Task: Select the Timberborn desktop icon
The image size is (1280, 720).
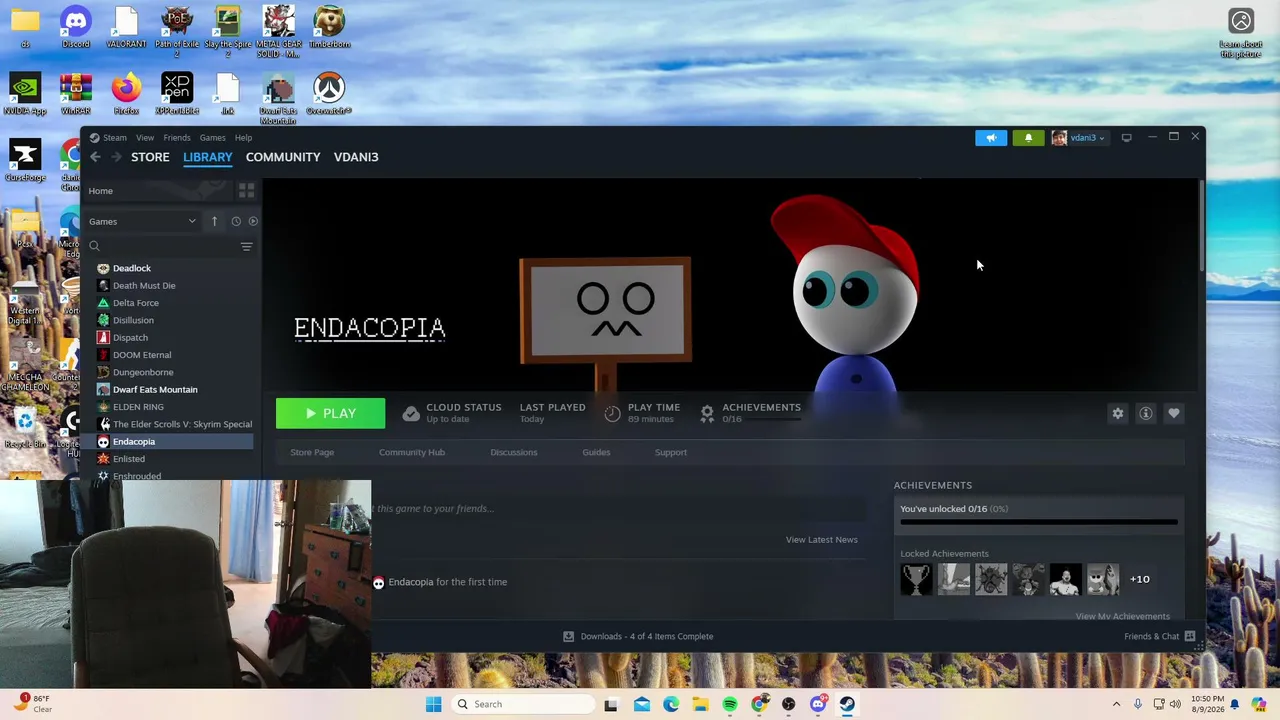Action: click(329, 27)
